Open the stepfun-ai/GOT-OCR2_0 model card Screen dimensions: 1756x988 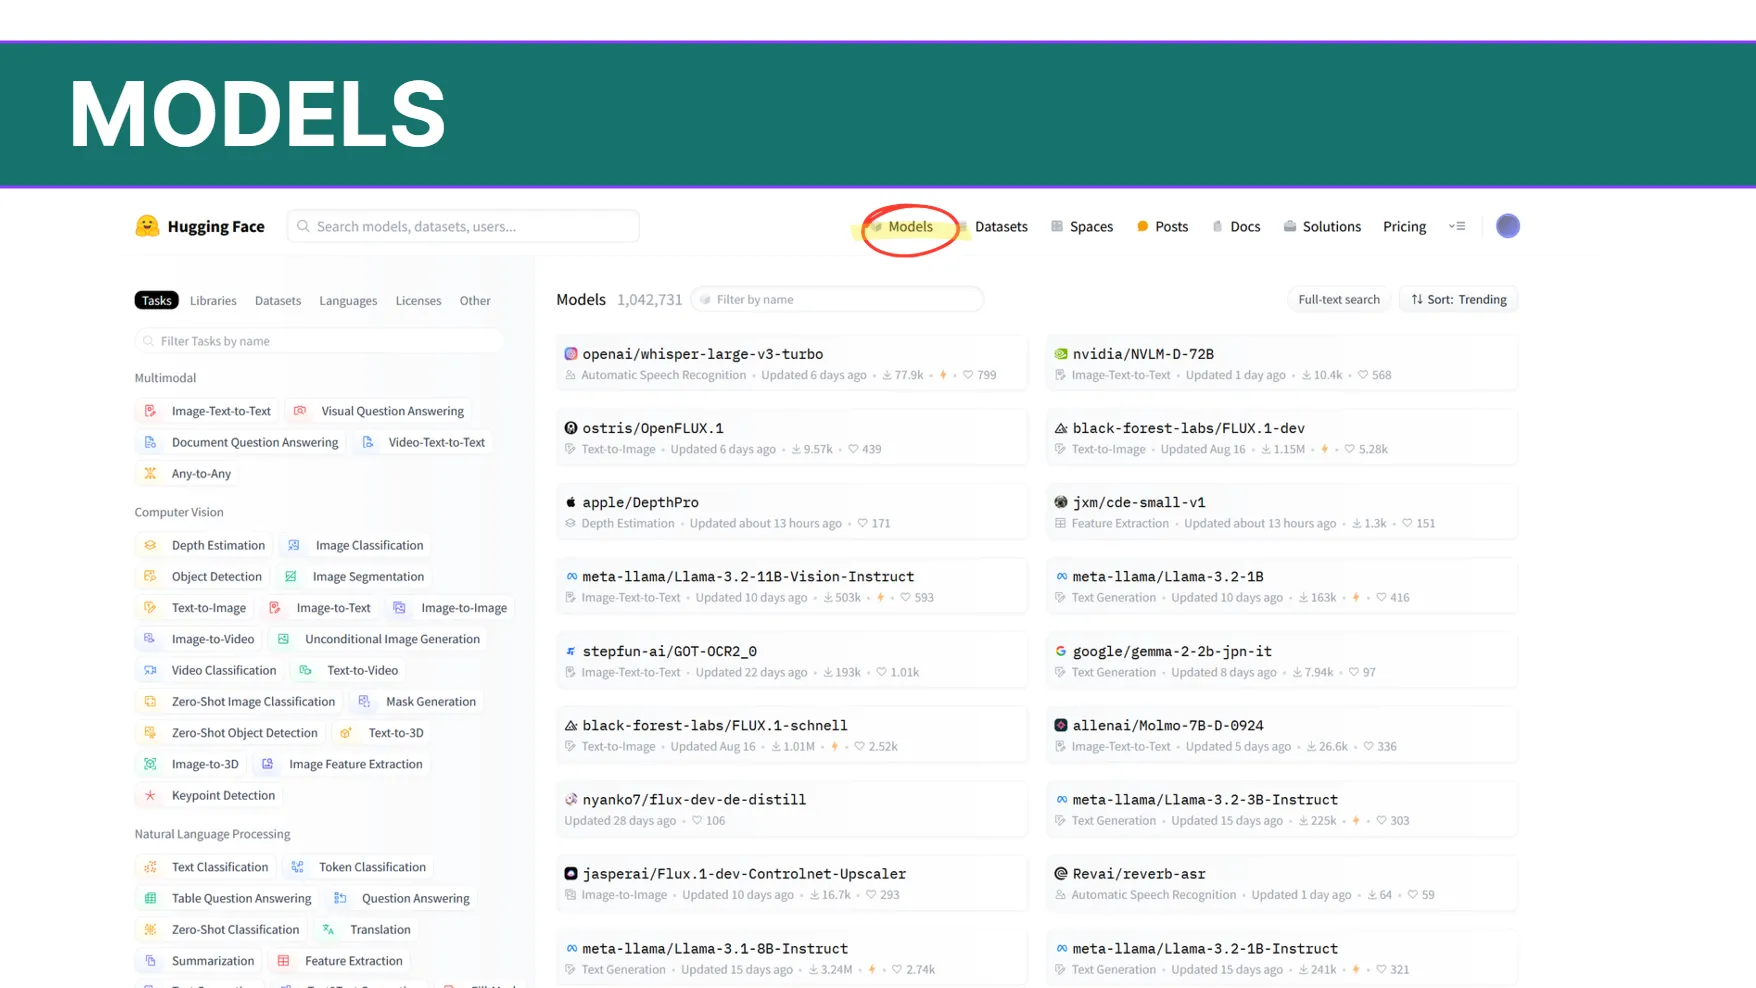click(792, 660)
